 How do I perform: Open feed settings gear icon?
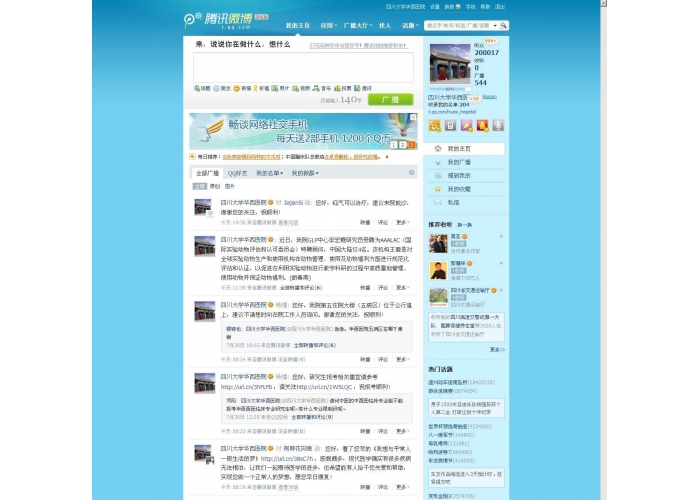[412, 172]
